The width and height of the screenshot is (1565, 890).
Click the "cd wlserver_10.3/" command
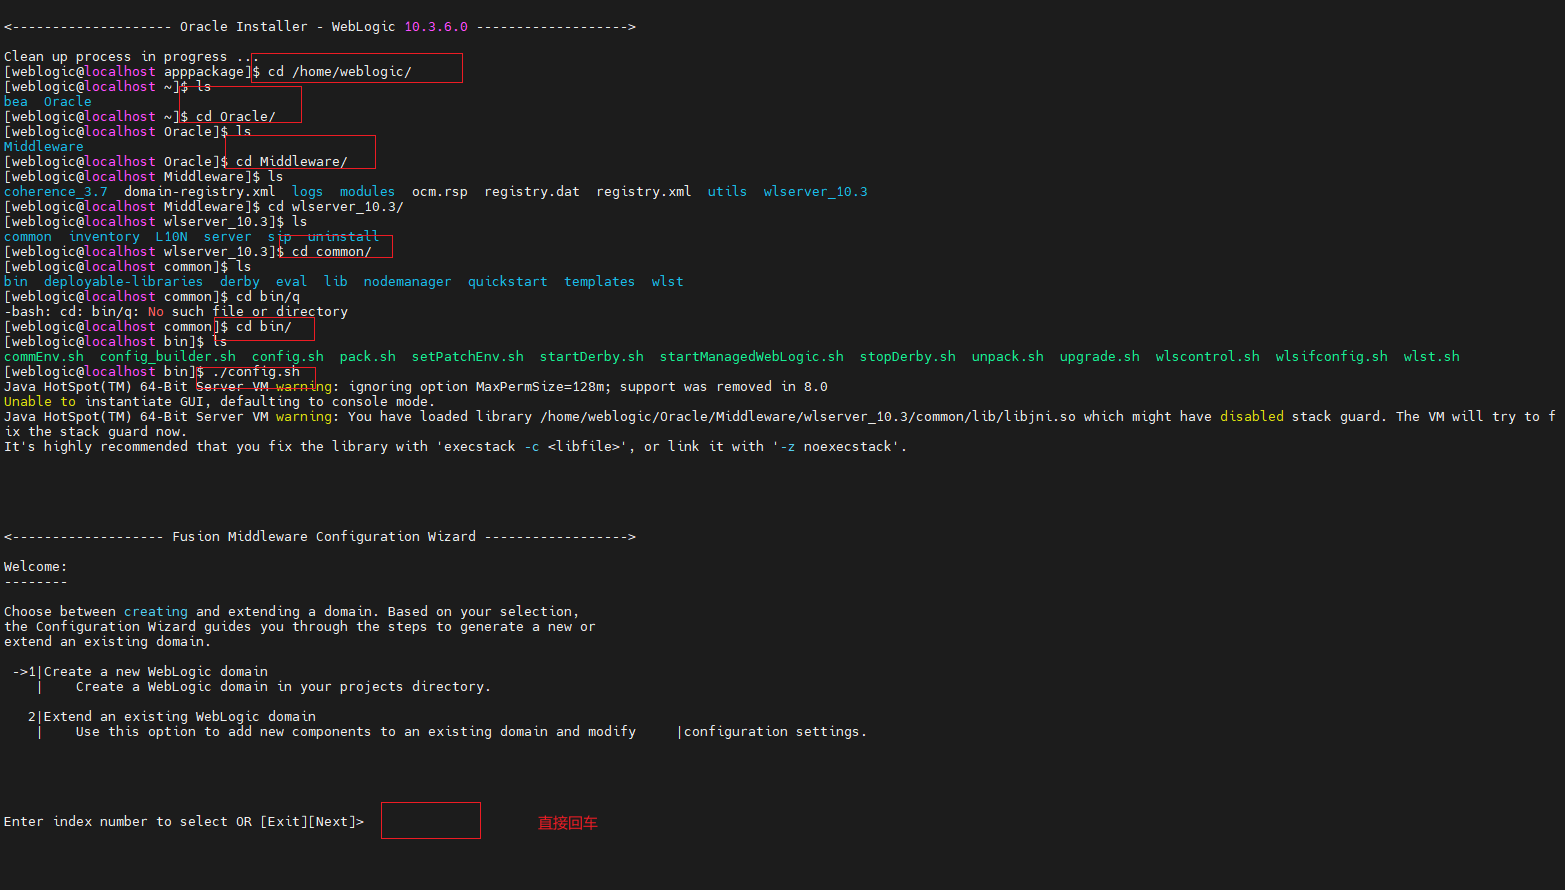(x=336, y=207)
